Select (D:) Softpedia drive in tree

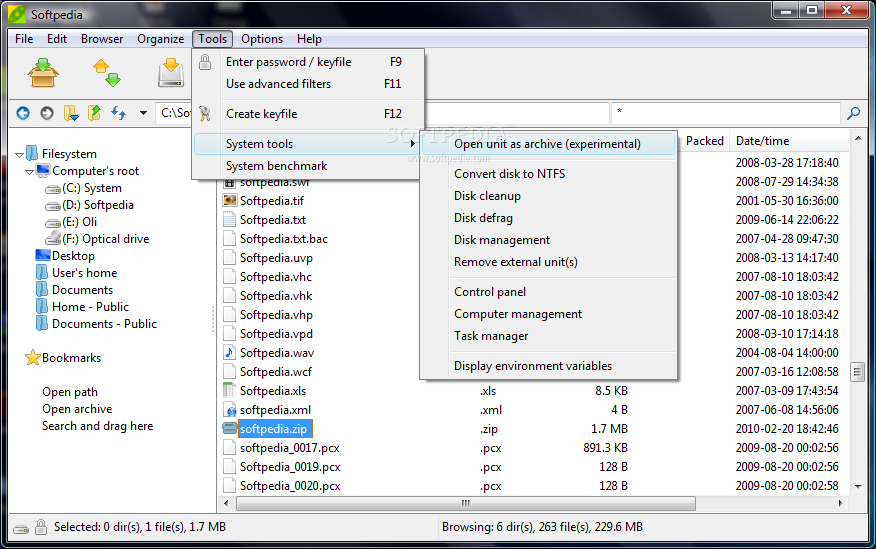(x=98, y=205)
